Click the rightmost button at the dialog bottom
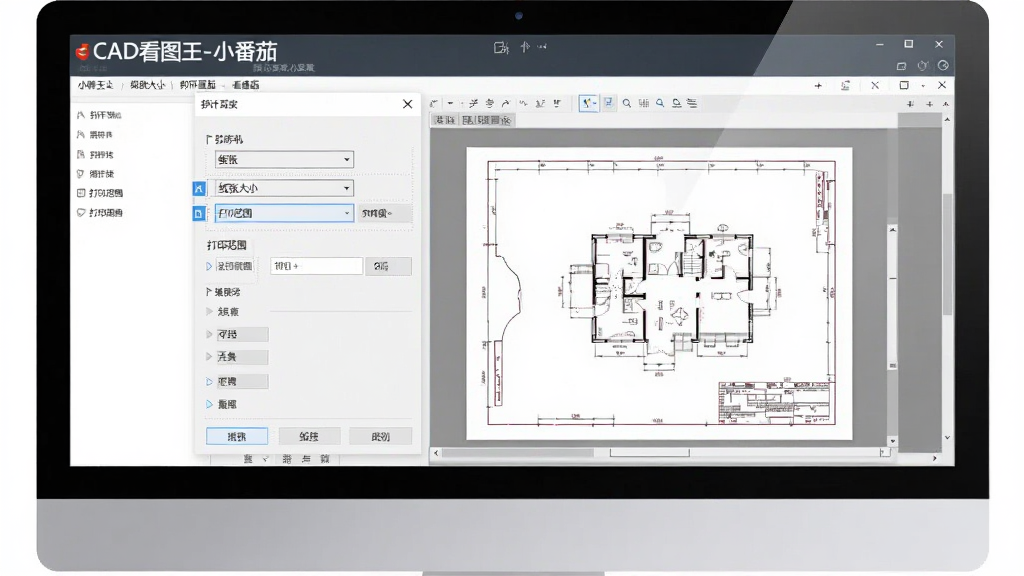The height and width of the screenshot is (576, 1024). 381,436
